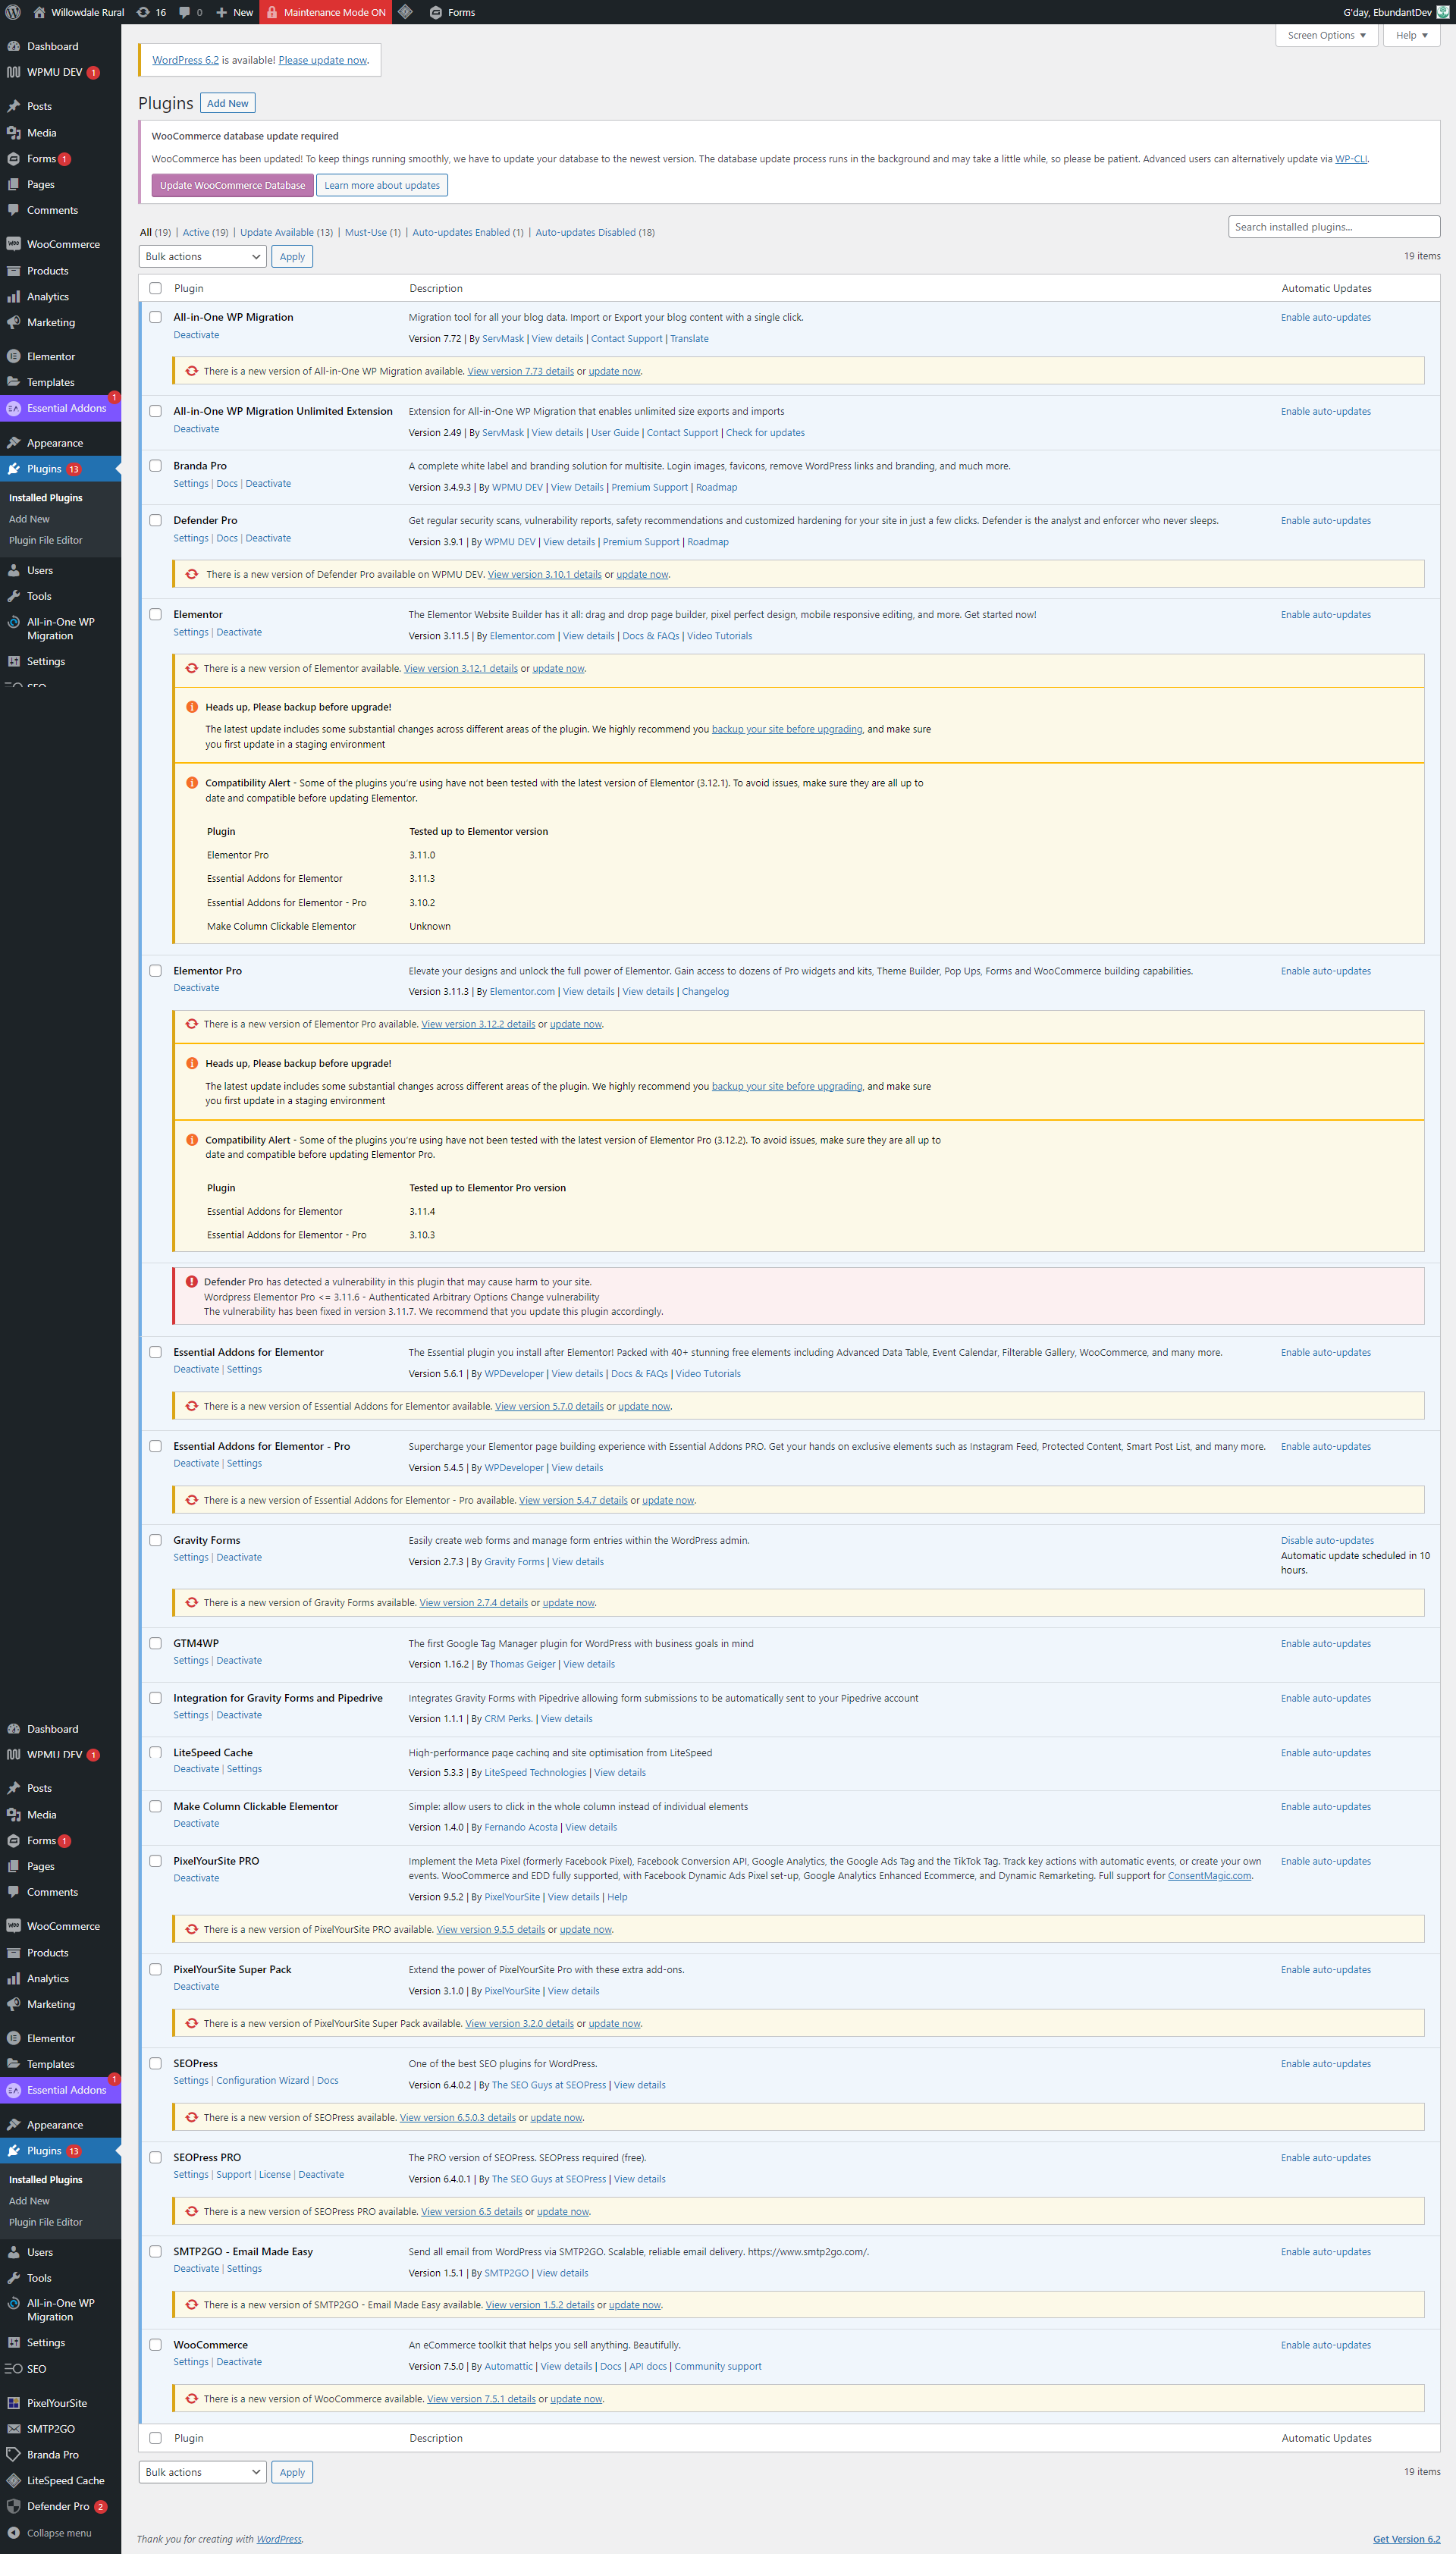Click Disable auto-updates for Gravity Forms
This screenshot has width=1456, height=2557.
1327,1540
